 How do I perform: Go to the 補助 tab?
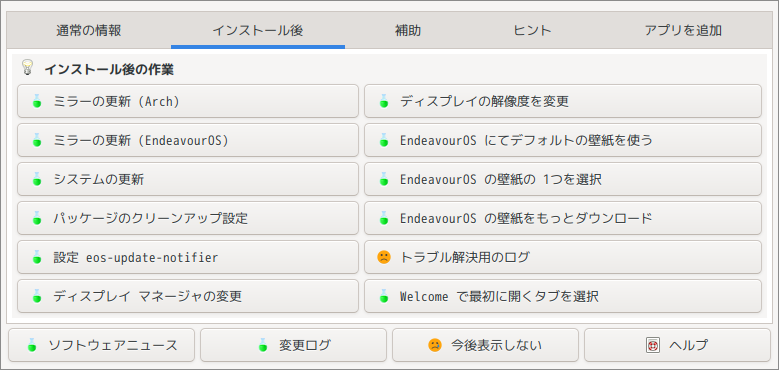408,31
